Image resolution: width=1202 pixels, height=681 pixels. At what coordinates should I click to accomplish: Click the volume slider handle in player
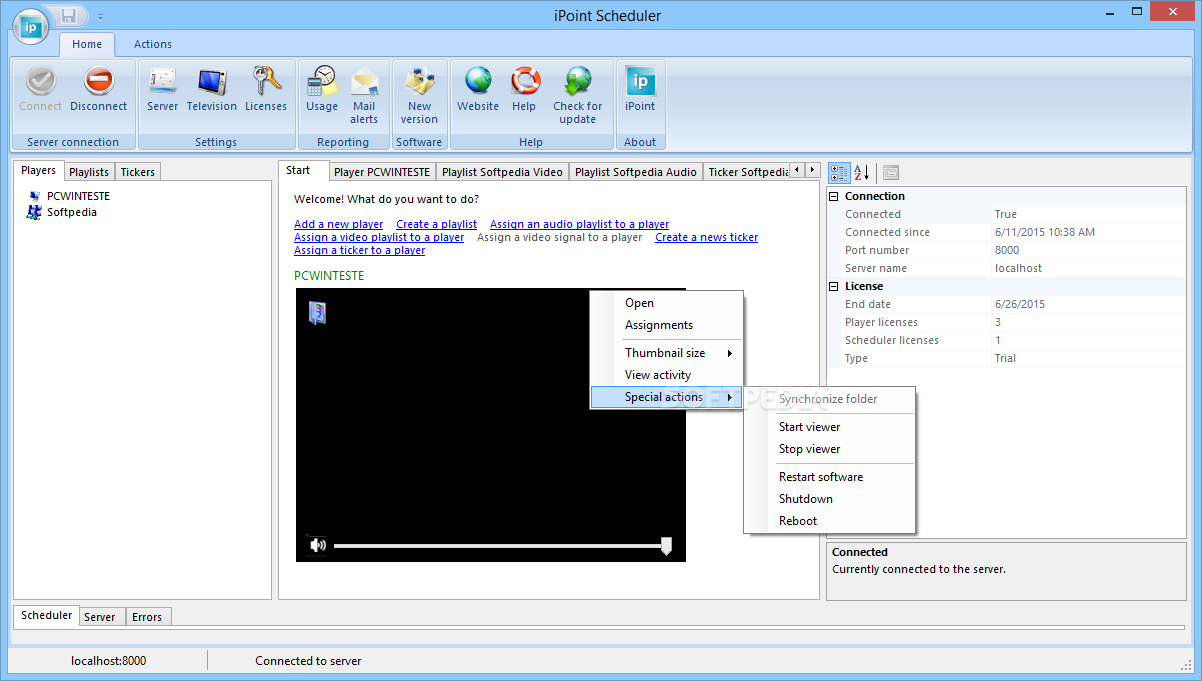pos(666,545)
